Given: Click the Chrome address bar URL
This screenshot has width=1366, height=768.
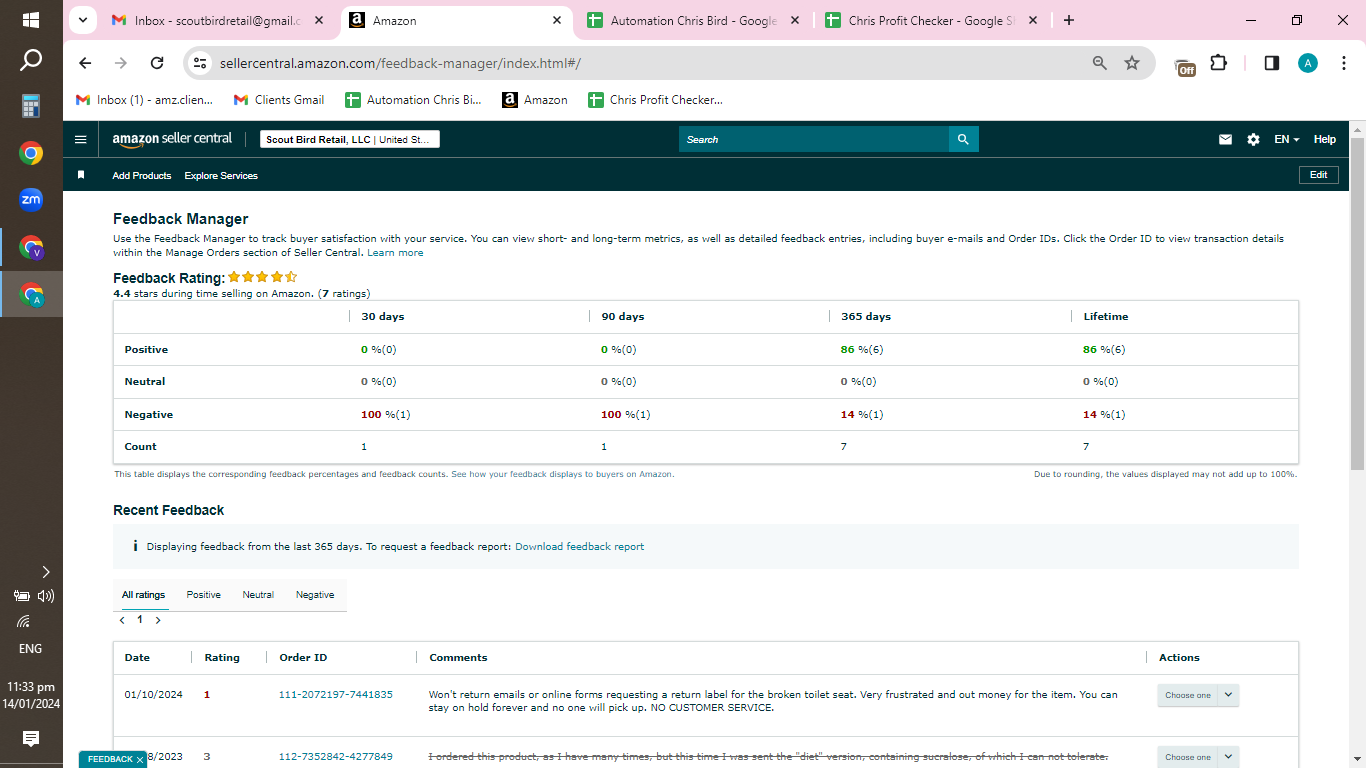Looking at the screenshot, I should (400, 63).
